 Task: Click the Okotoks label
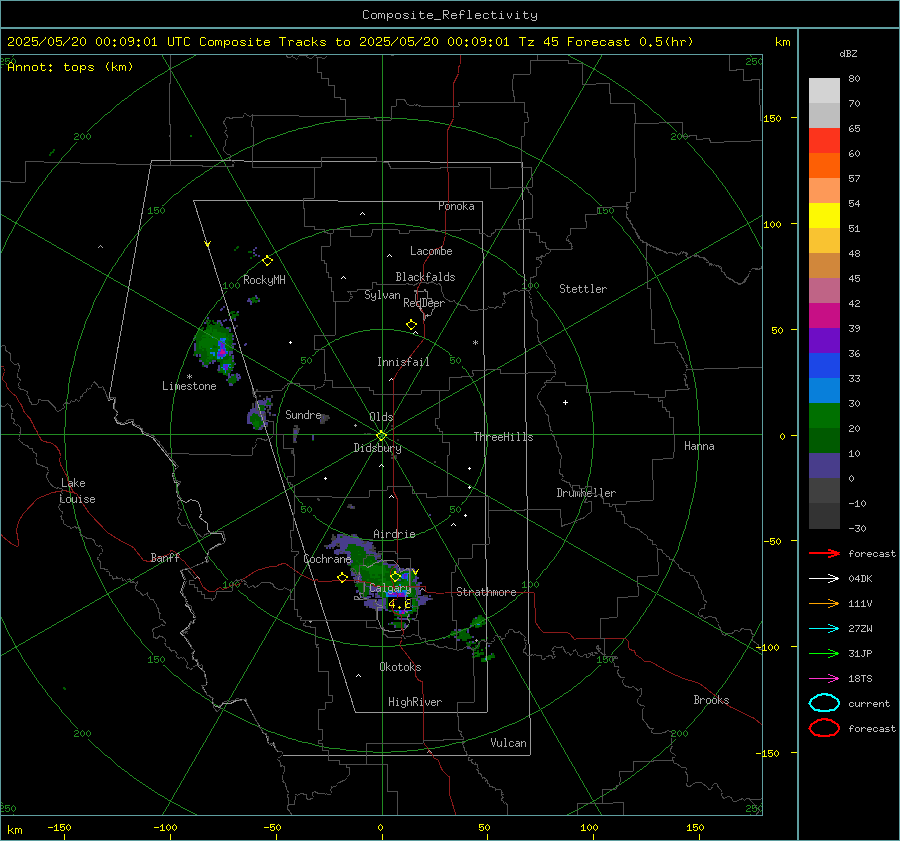point(400,667)
